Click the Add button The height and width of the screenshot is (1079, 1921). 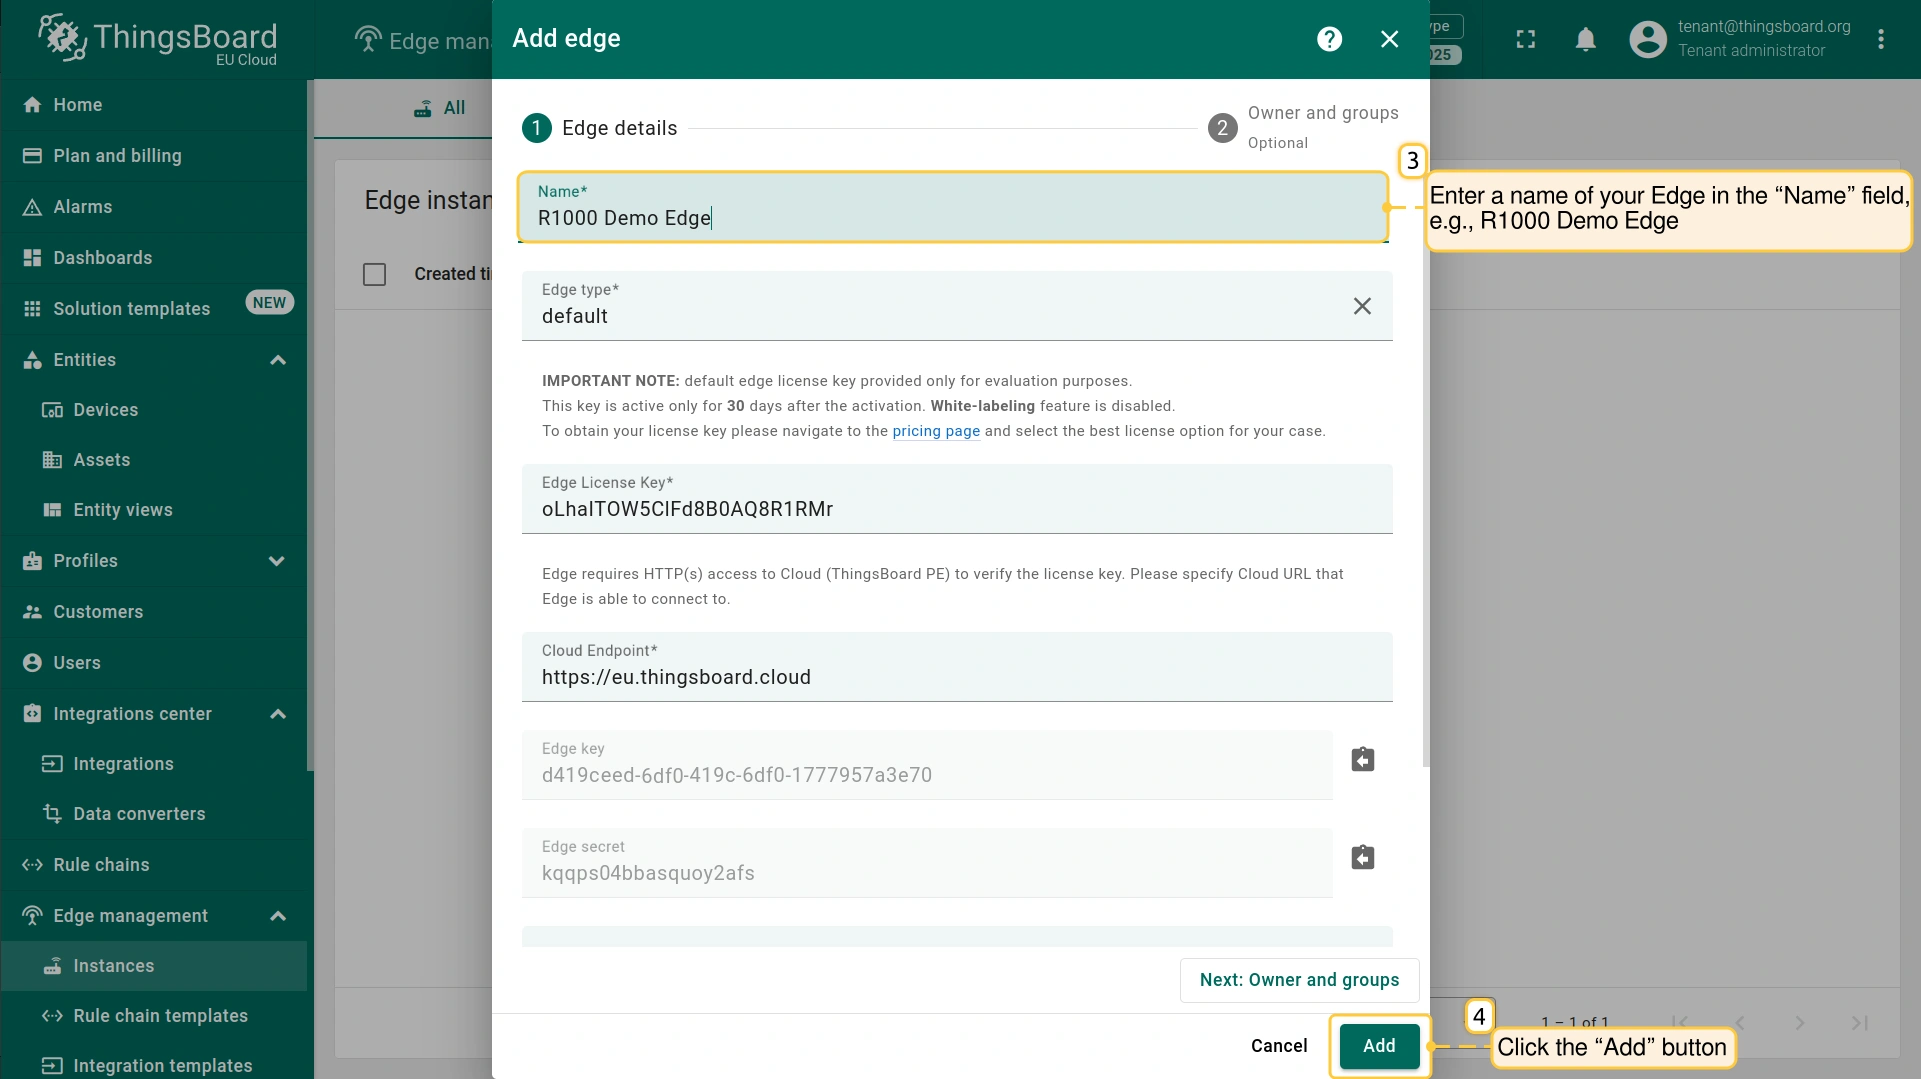tap(1379, 1046)
